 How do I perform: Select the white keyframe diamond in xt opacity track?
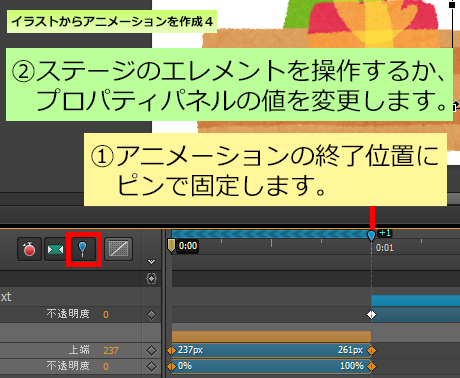371,315
